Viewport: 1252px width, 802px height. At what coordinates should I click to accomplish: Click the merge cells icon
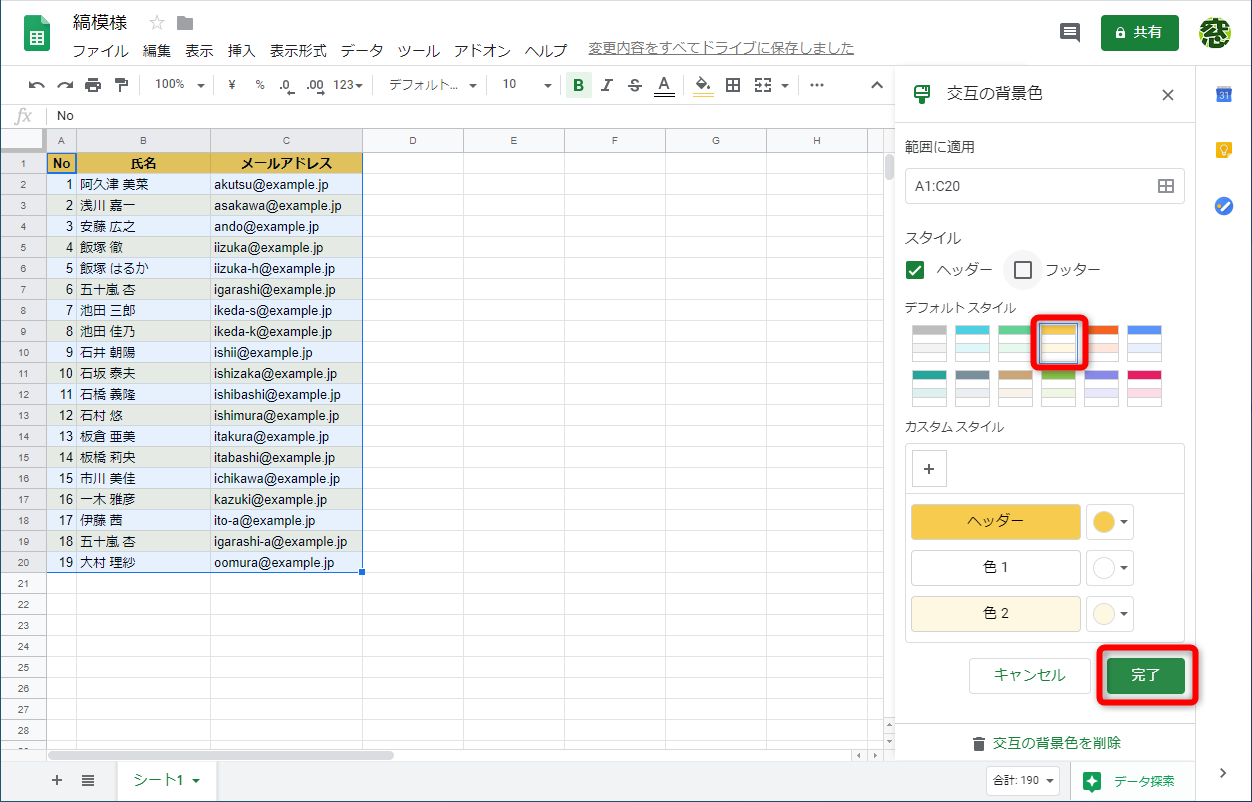click(x=763, y=85)
